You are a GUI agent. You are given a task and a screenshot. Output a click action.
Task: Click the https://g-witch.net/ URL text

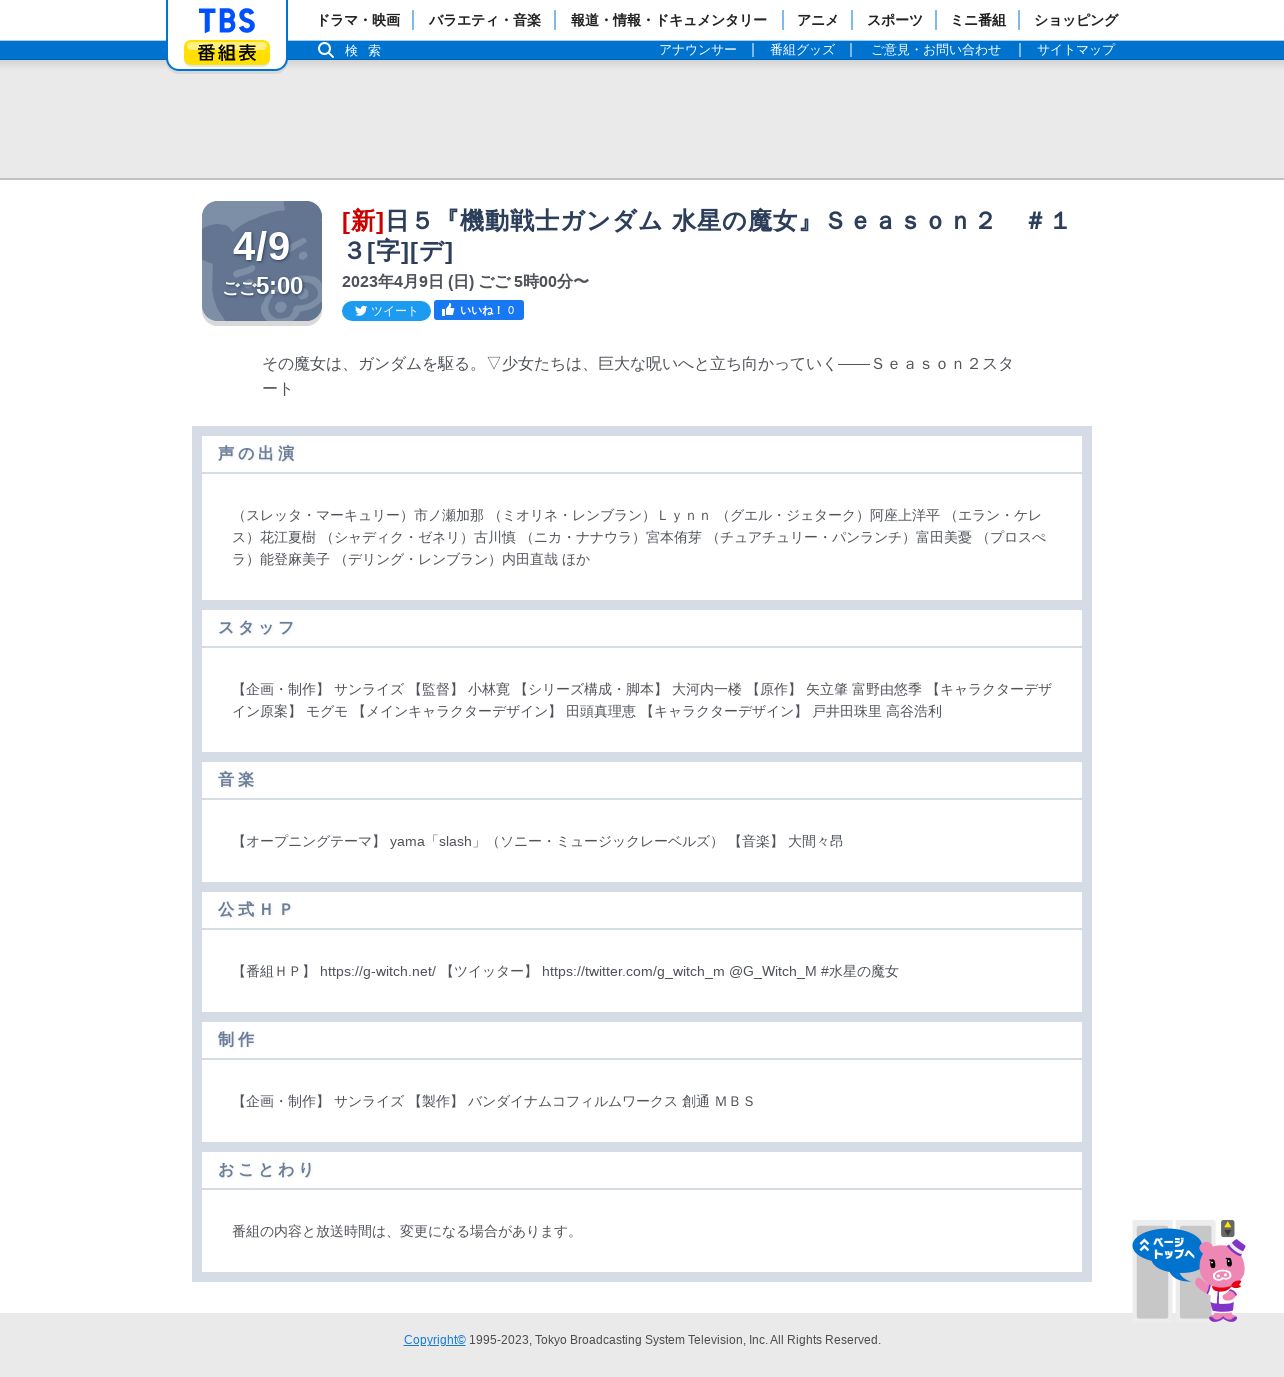point(378,972)
